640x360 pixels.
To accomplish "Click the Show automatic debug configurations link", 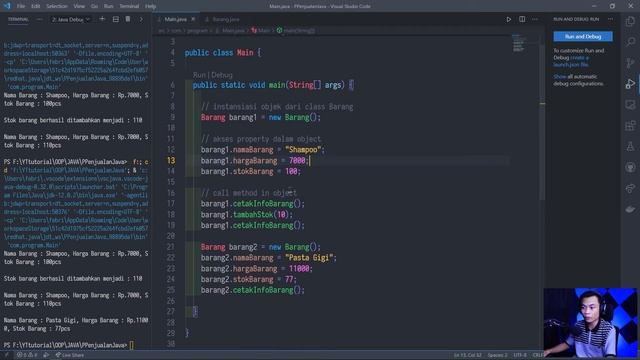I will click(x=560, y=77).
